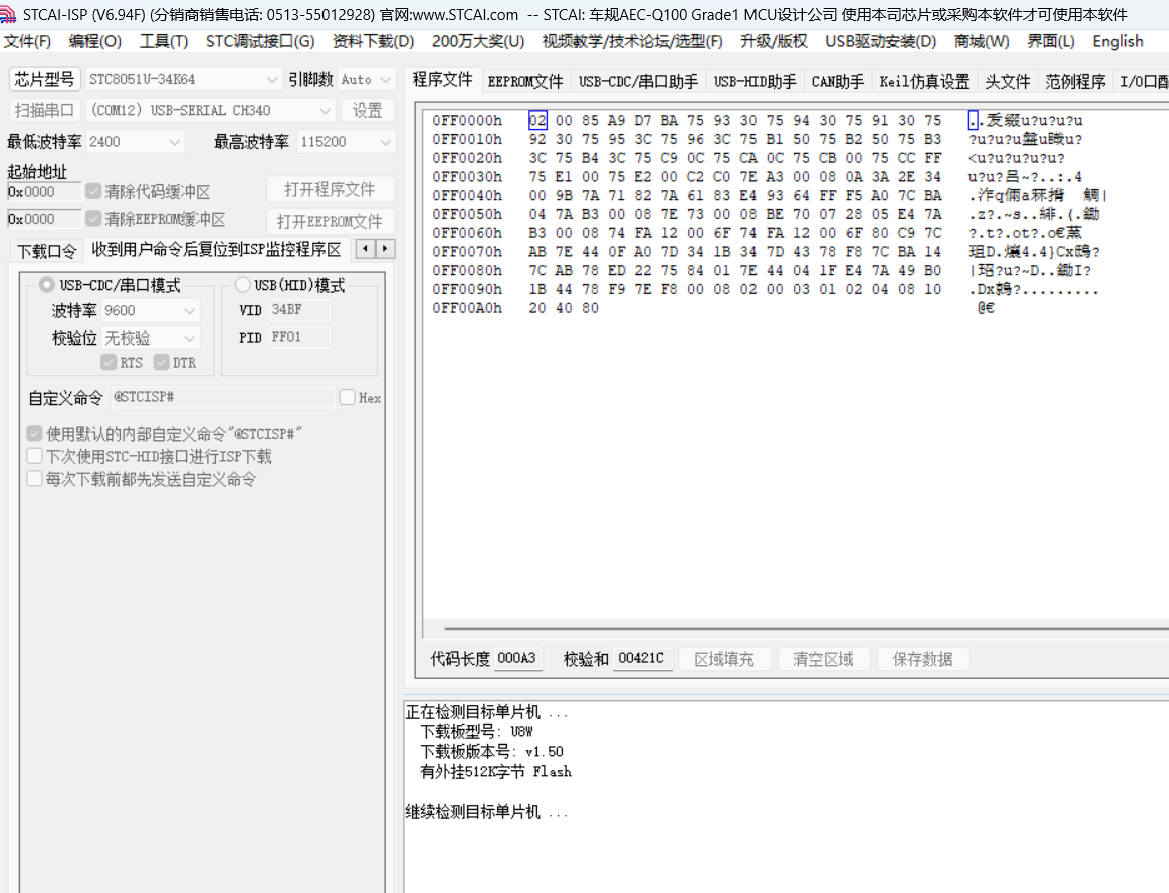
Task: Open the 界面(L) menu
Action: [x=1051, y=41]
